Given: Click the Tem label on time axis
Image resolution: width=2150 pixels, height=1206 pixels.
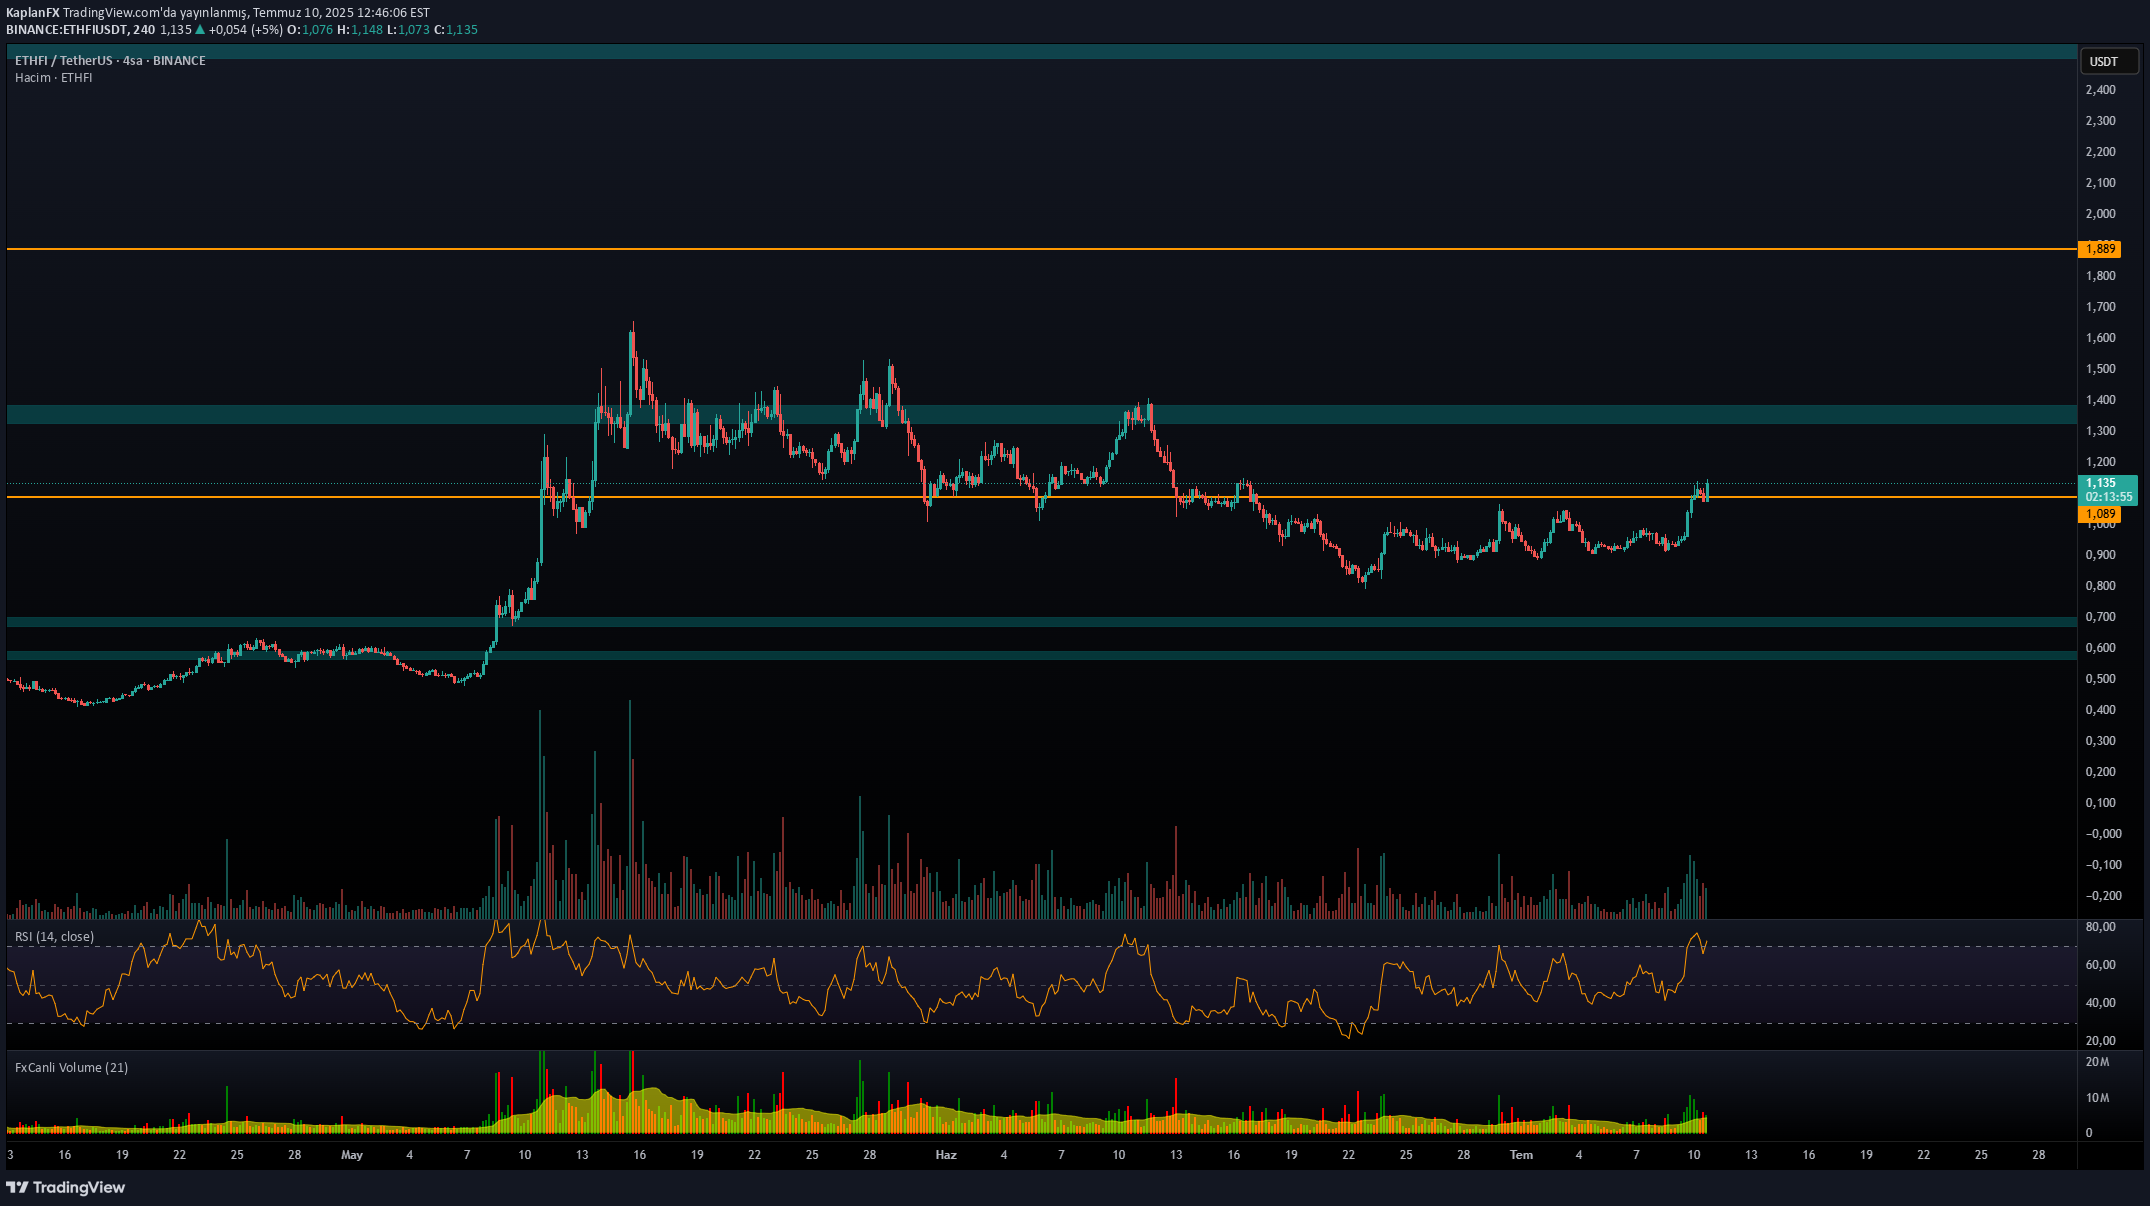Looking at the screenshot, I should [1521, 1155].
